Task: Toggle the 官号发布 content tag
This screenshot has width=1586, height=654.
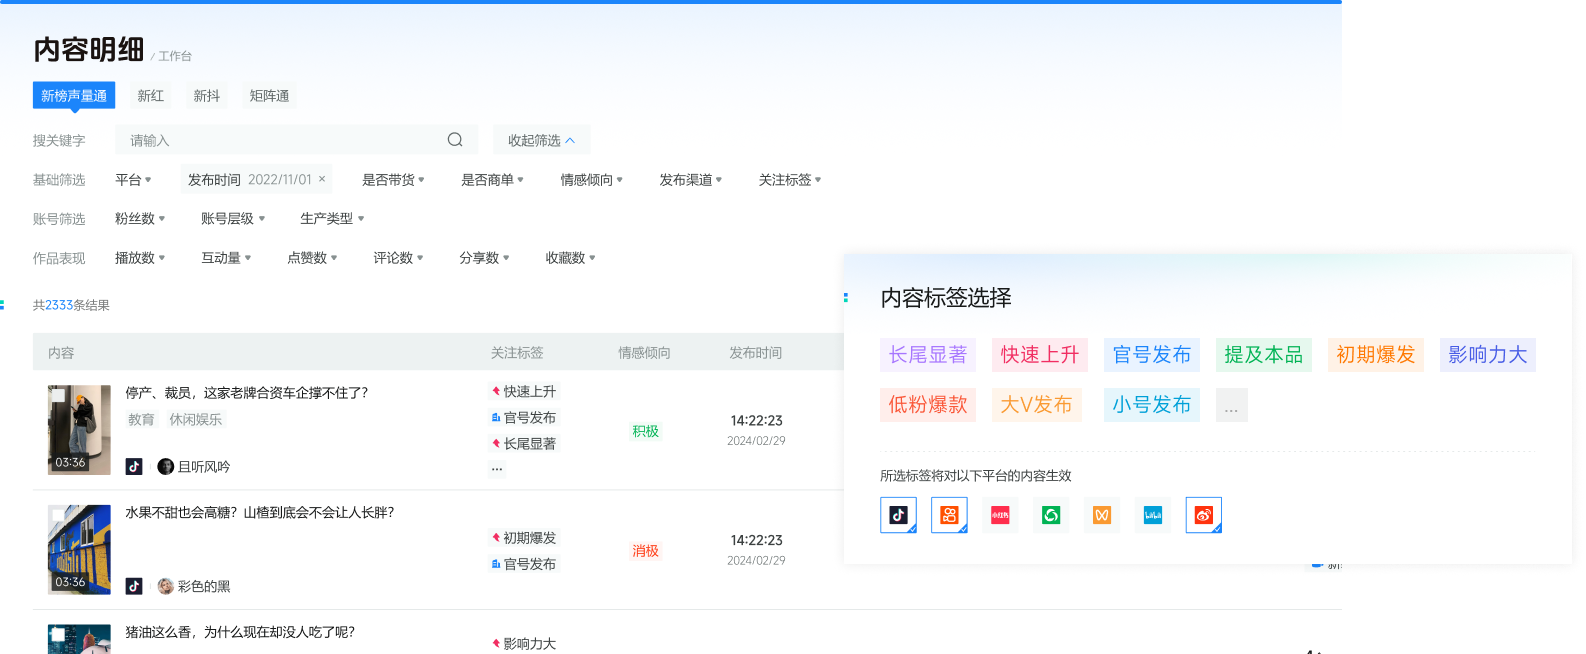Action: click(1152, 355)
